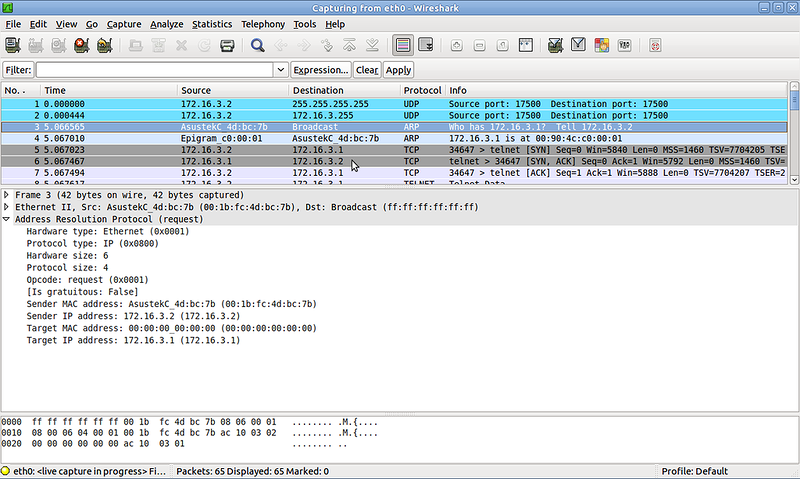The width and height of the screenshot is (800, 479).
Task: Find a packet with the magnifier icon
Action: coord(258,45)
